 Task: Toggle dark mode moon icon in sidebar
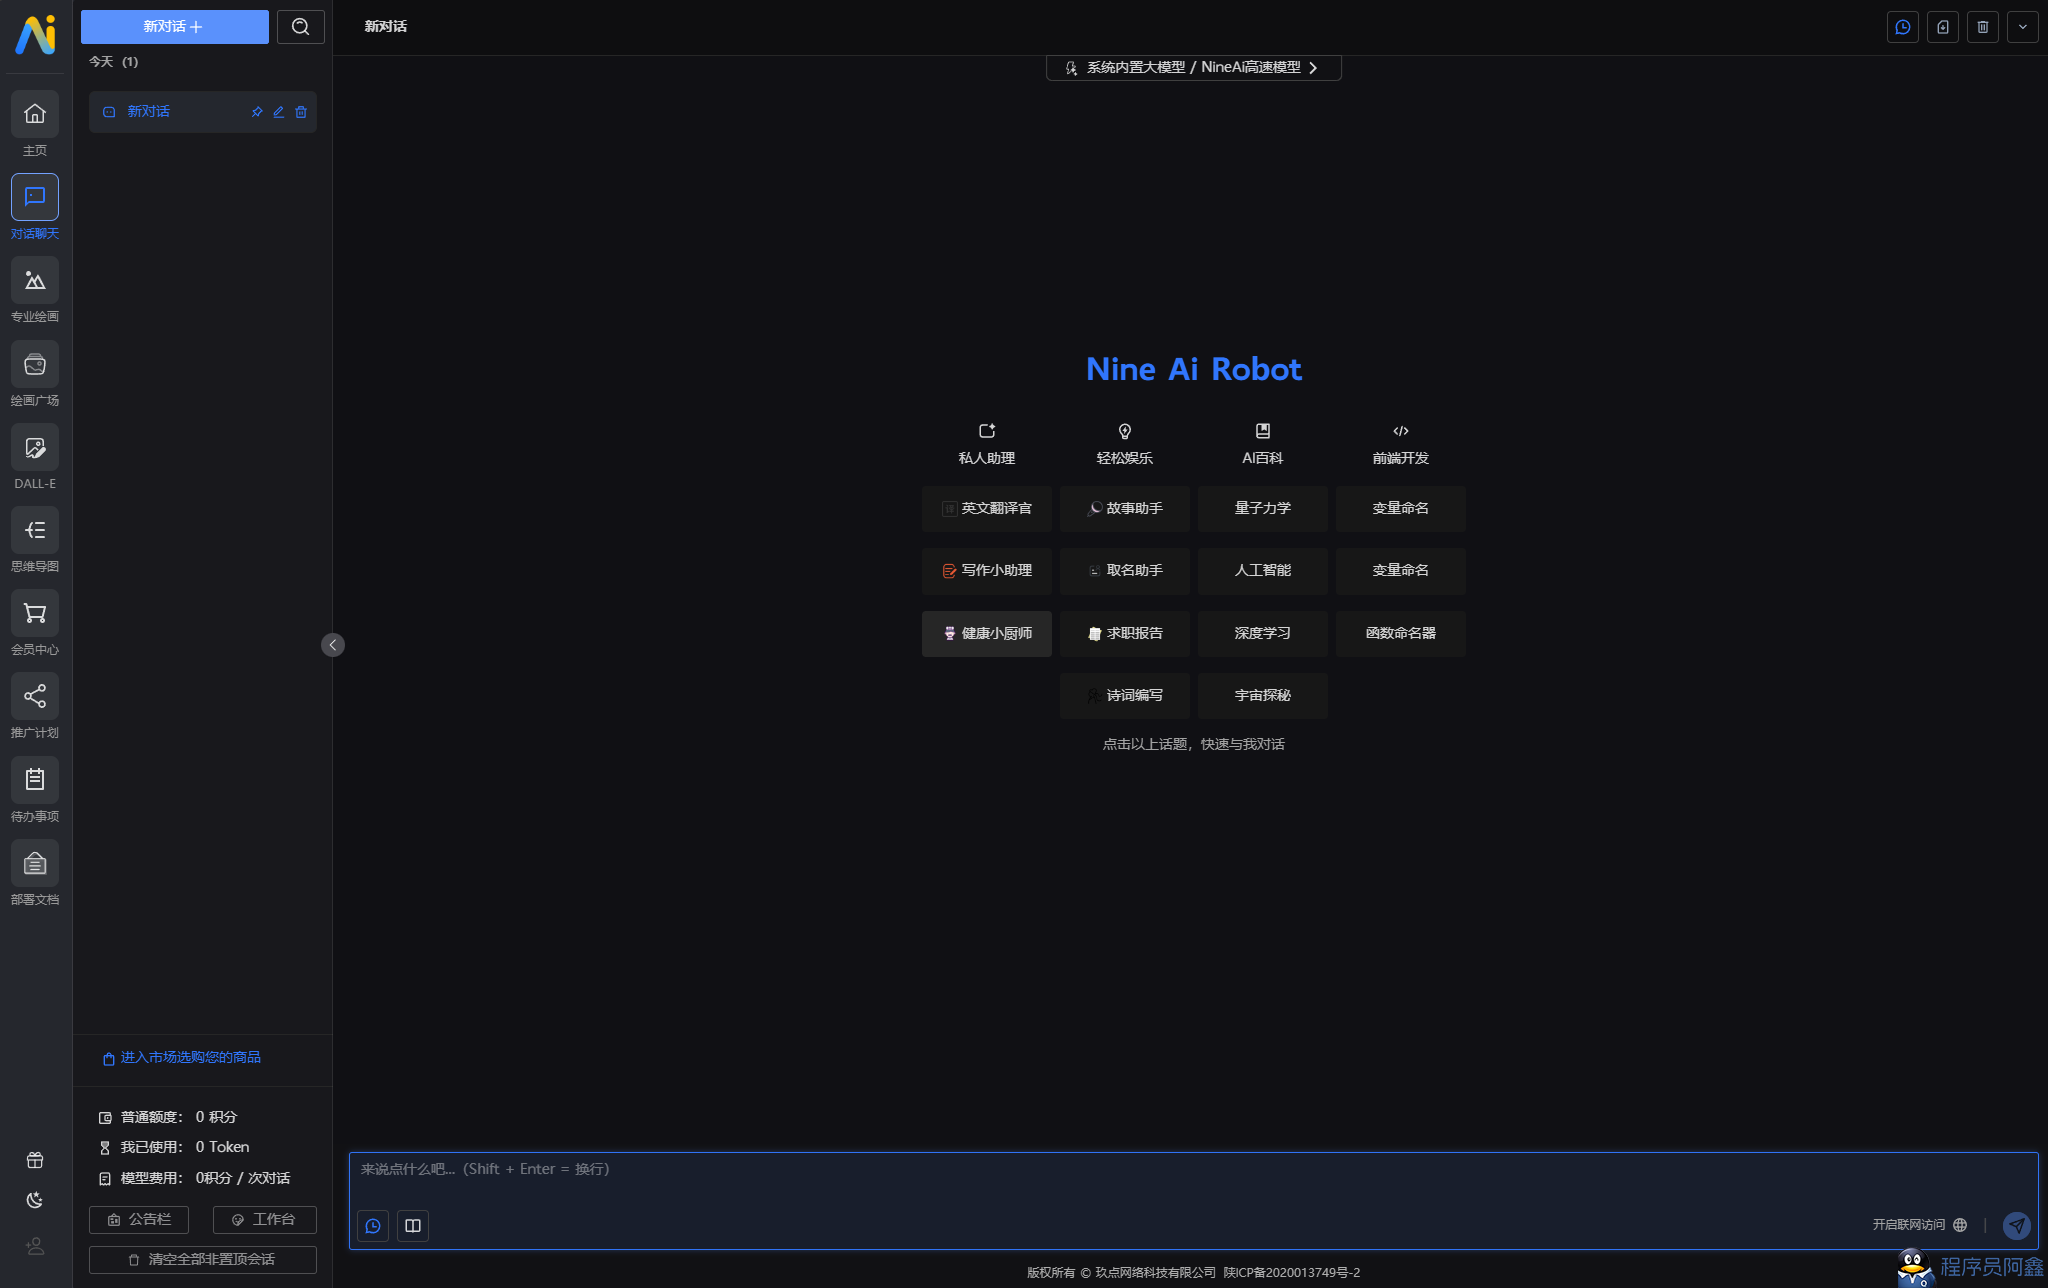point(35,1200)
